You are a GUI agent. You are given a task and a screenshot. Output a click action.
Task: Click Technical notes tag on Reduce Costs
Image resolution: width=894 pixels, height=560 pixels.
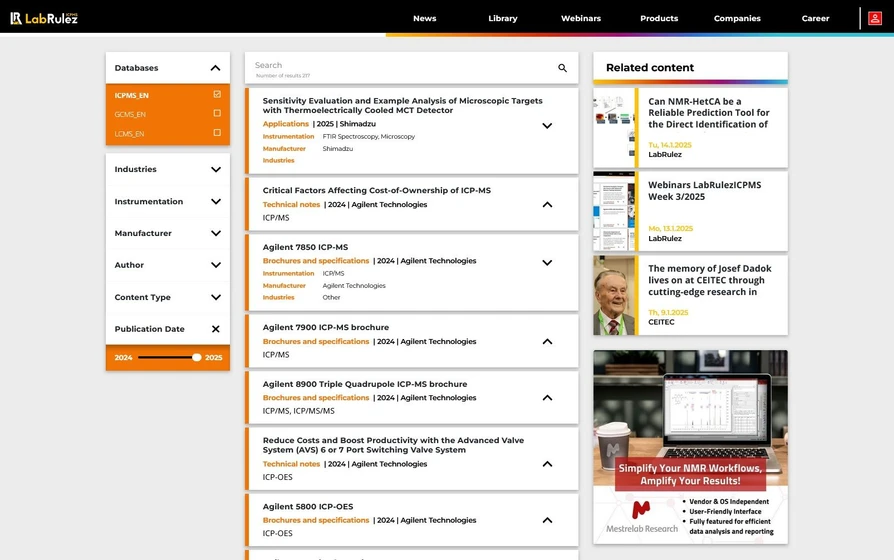pos(291,464)
